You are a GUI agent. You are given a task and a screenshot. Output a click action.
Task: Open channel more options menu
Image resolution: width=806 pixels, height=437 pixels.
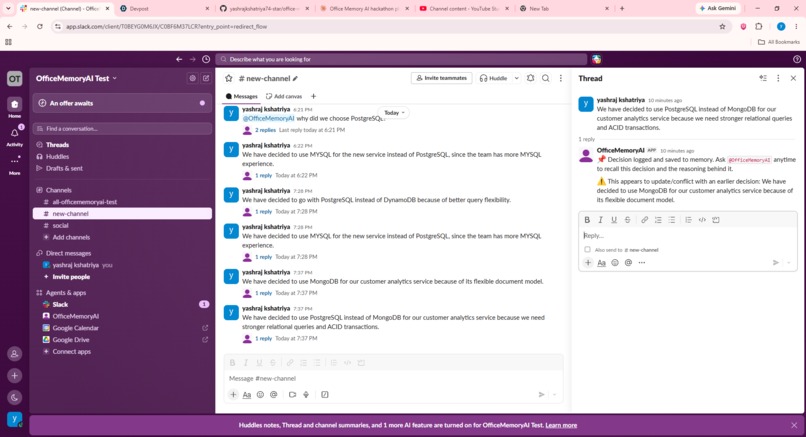click(561, 78)
